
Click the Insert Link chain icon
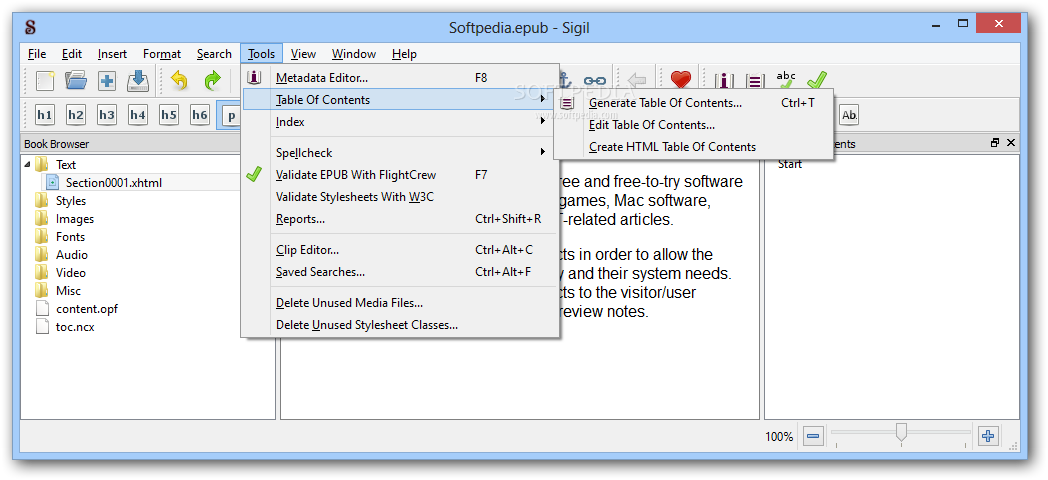594,81
